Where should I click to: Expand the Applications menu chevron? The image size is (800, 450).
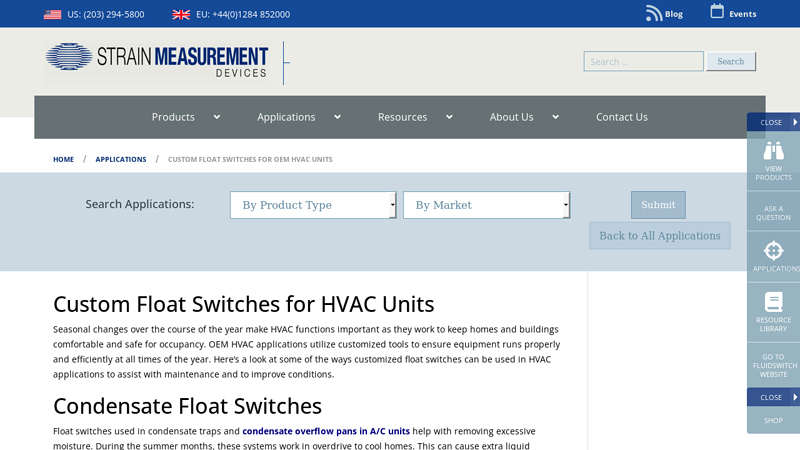[337, 117]
